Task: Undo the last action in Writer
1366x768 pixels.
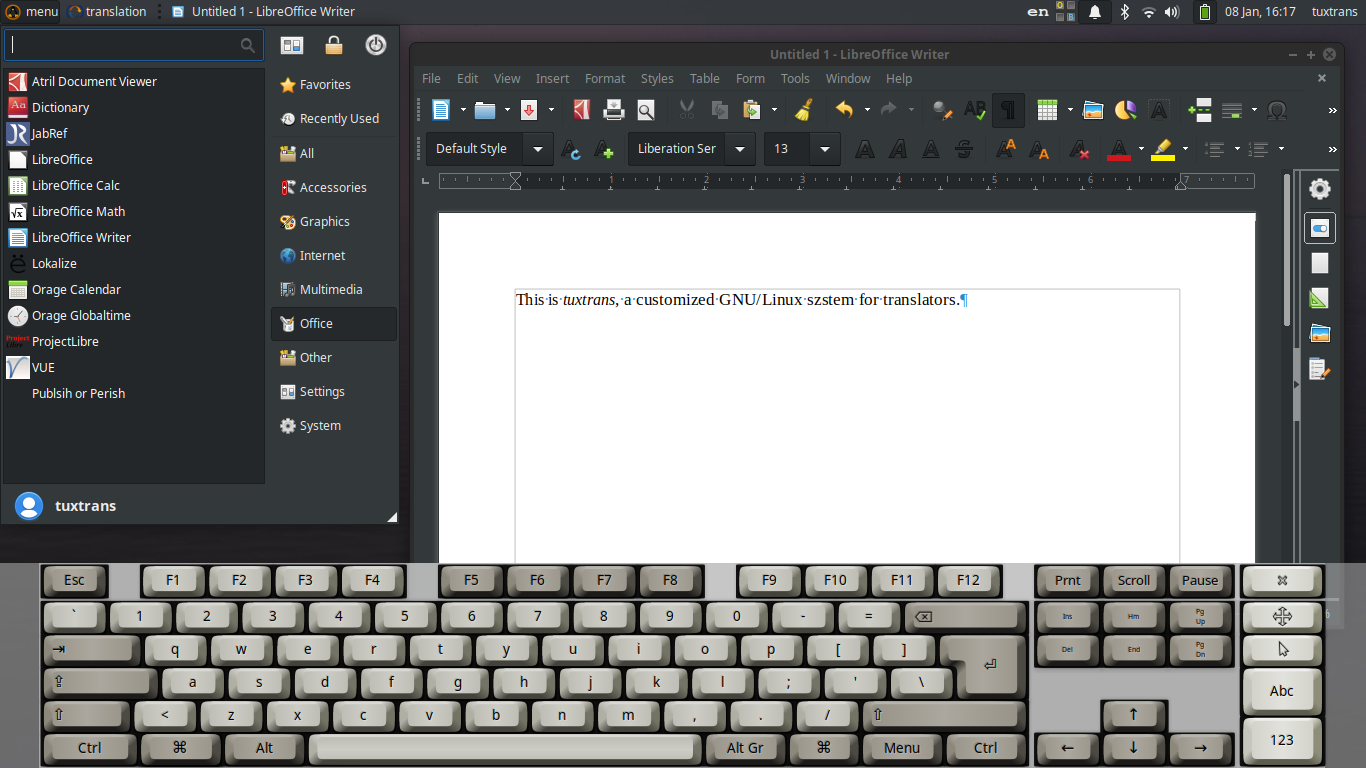Action: pos(845,109)
